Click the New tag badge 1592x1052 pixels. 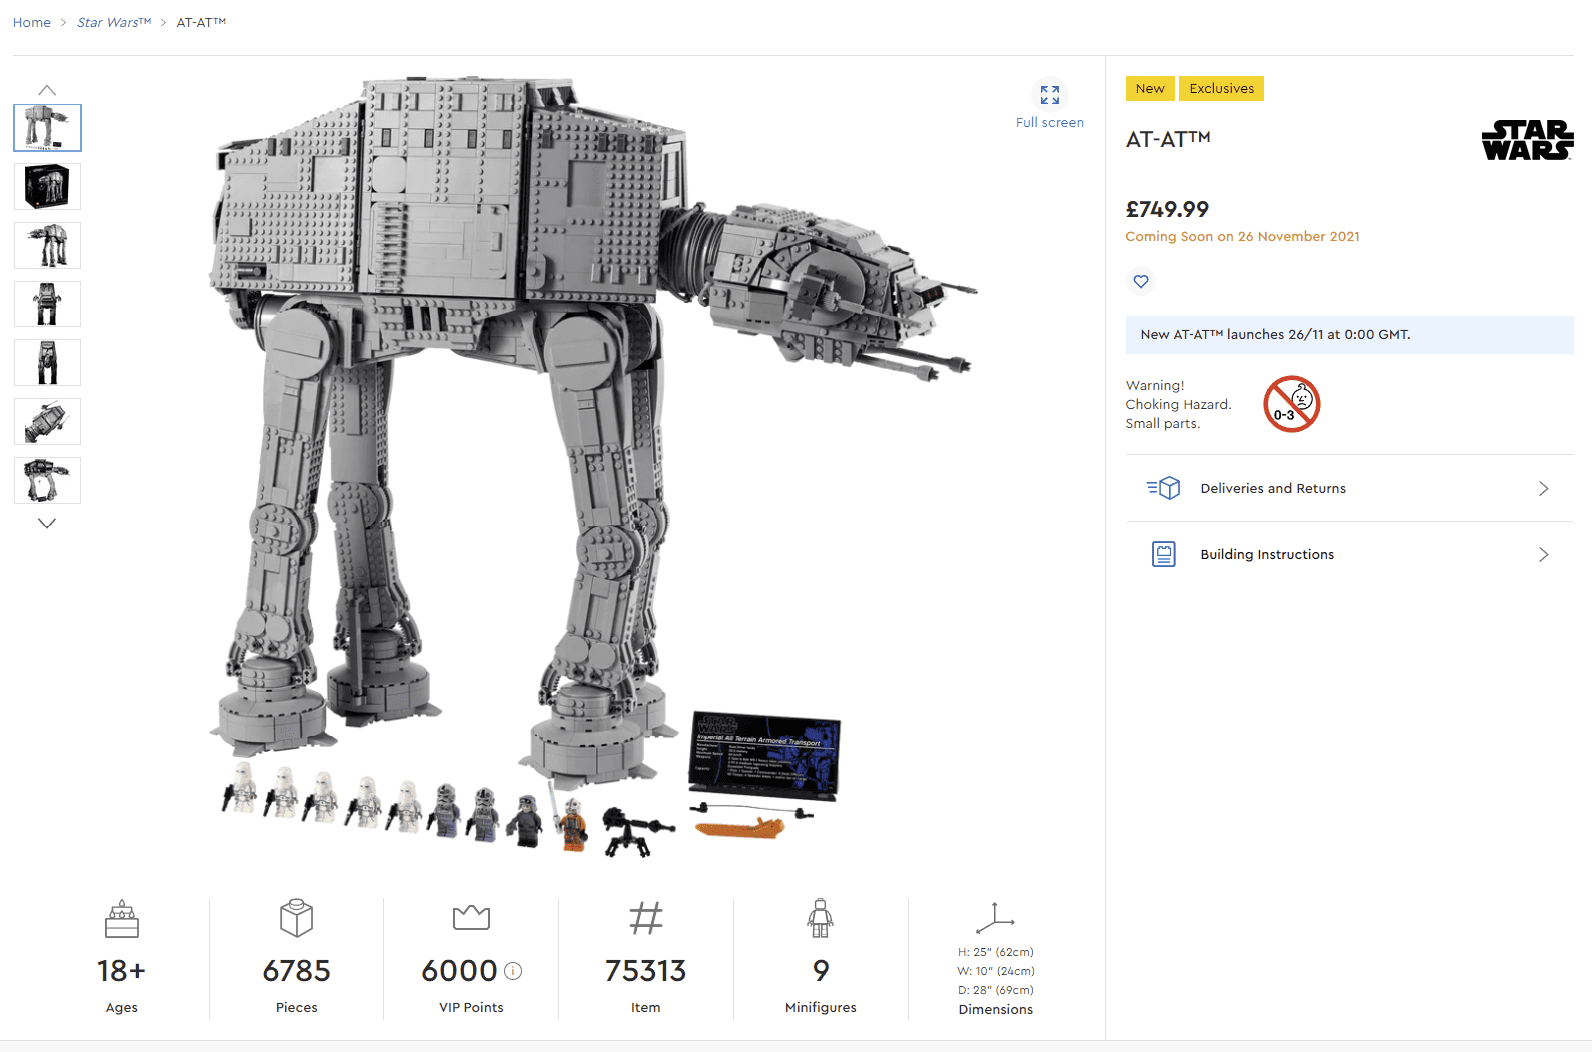[1150, 89]
